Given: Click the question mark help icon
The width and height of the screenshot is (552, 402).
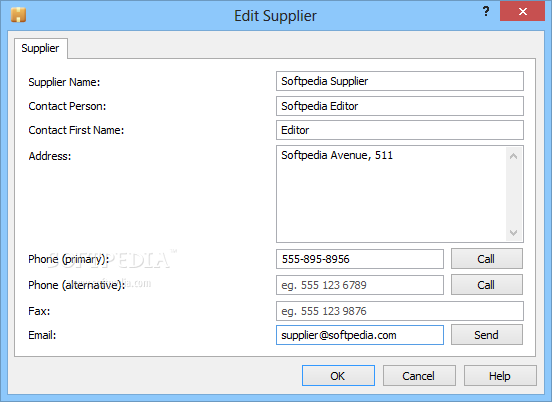Looking at the screenshot, I should point(486,12).
